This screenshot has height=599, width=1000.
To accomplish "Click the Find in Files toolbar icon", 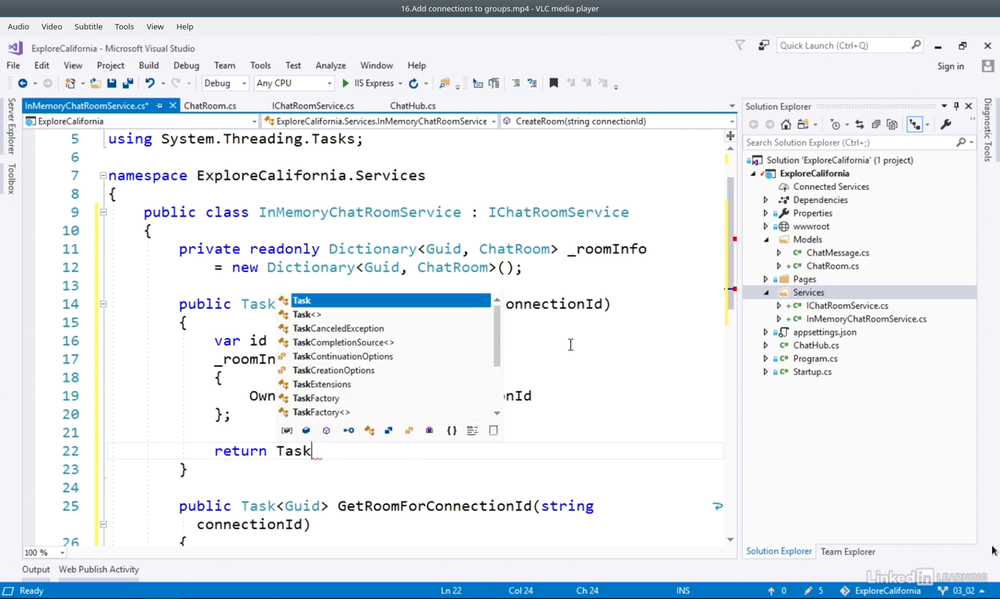I will (445, 84).
